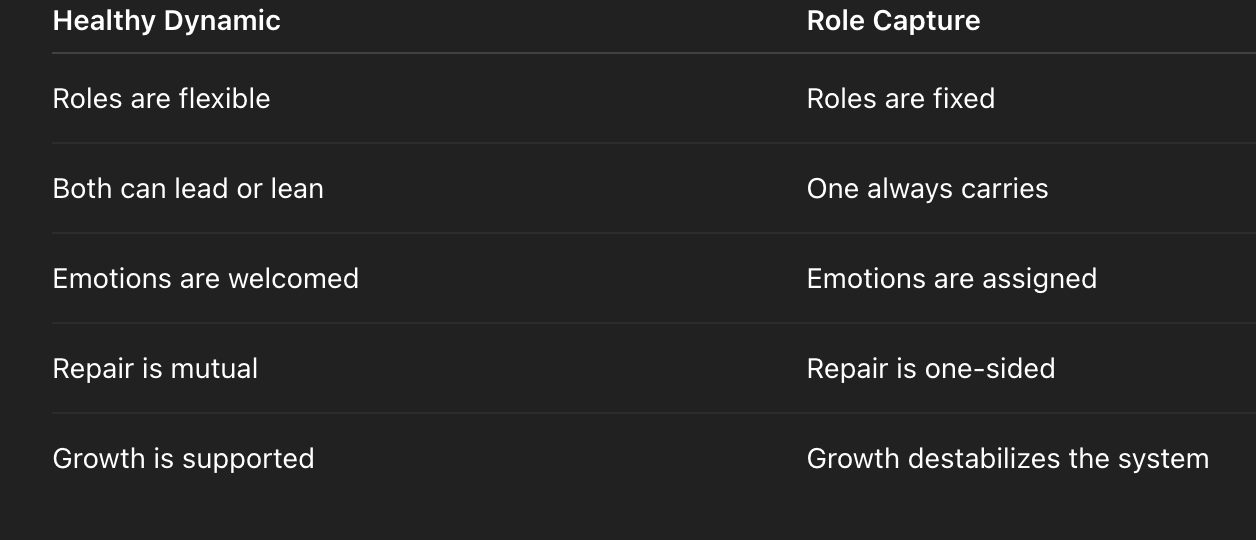The image size is (1256, 540).
Task: Select Growth destabilizes the system cell
Action: pos(1008,458)
